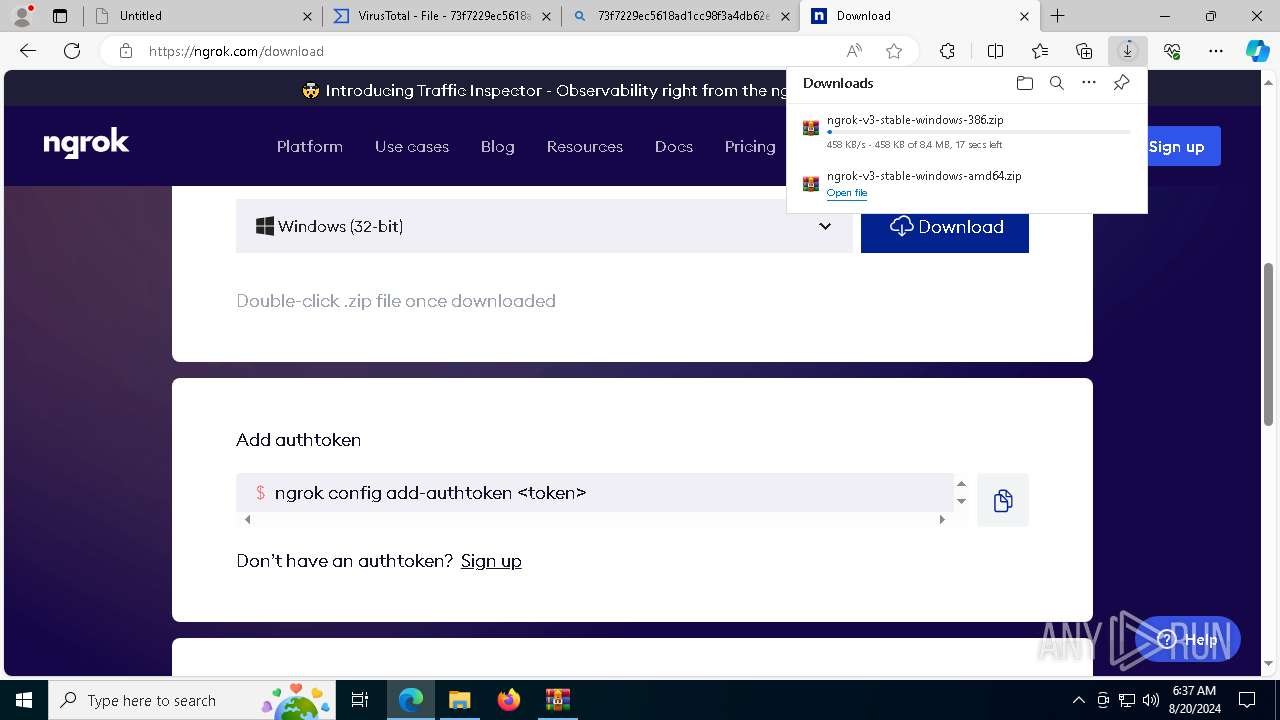This screenshot has width=1280, height=720.
Task: Open the Use cases menu
Action: click(412, 146)
